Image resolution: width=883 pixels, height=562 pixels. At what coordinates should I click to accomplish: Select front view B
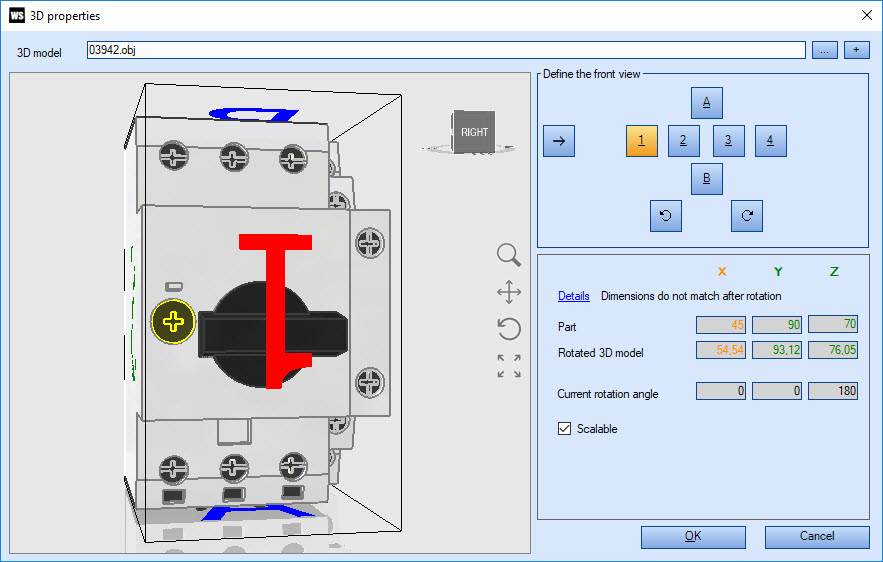click(707, 179)
